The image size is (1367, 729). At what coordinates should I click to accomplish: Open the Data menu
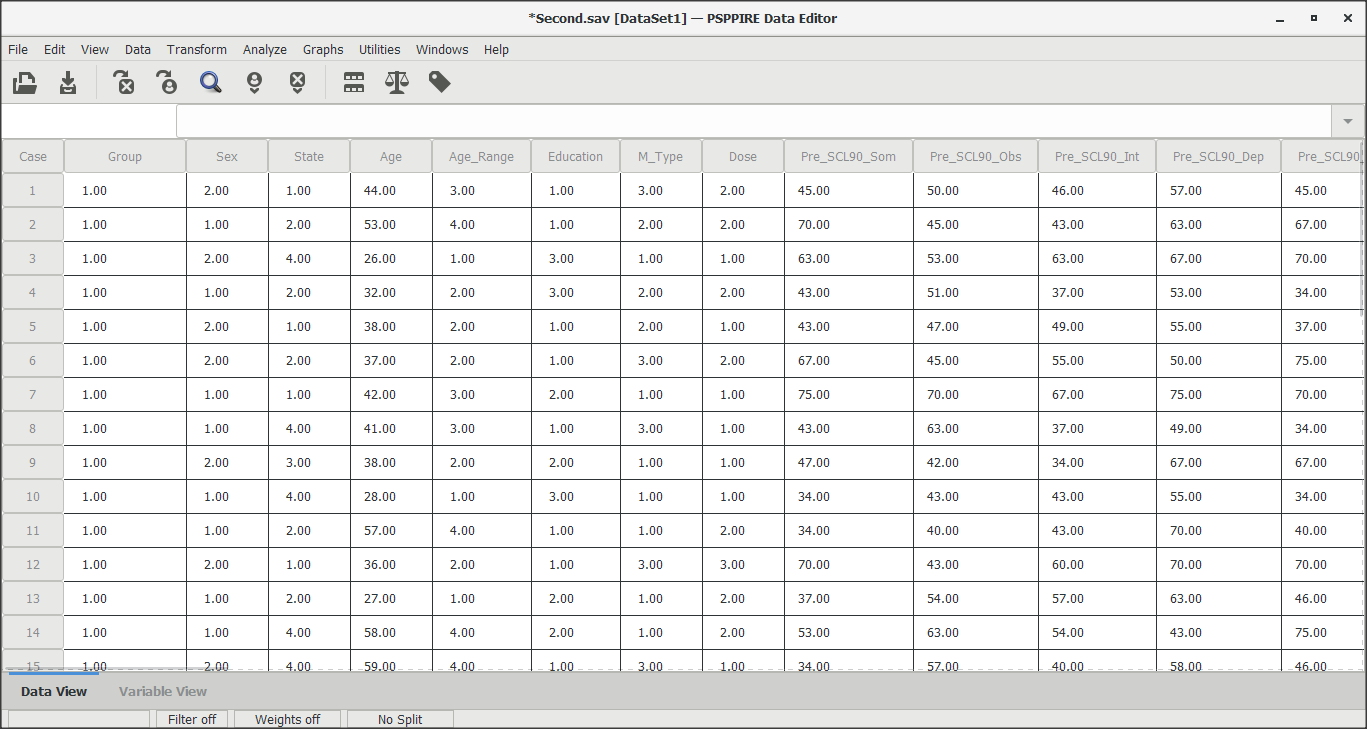138,49
